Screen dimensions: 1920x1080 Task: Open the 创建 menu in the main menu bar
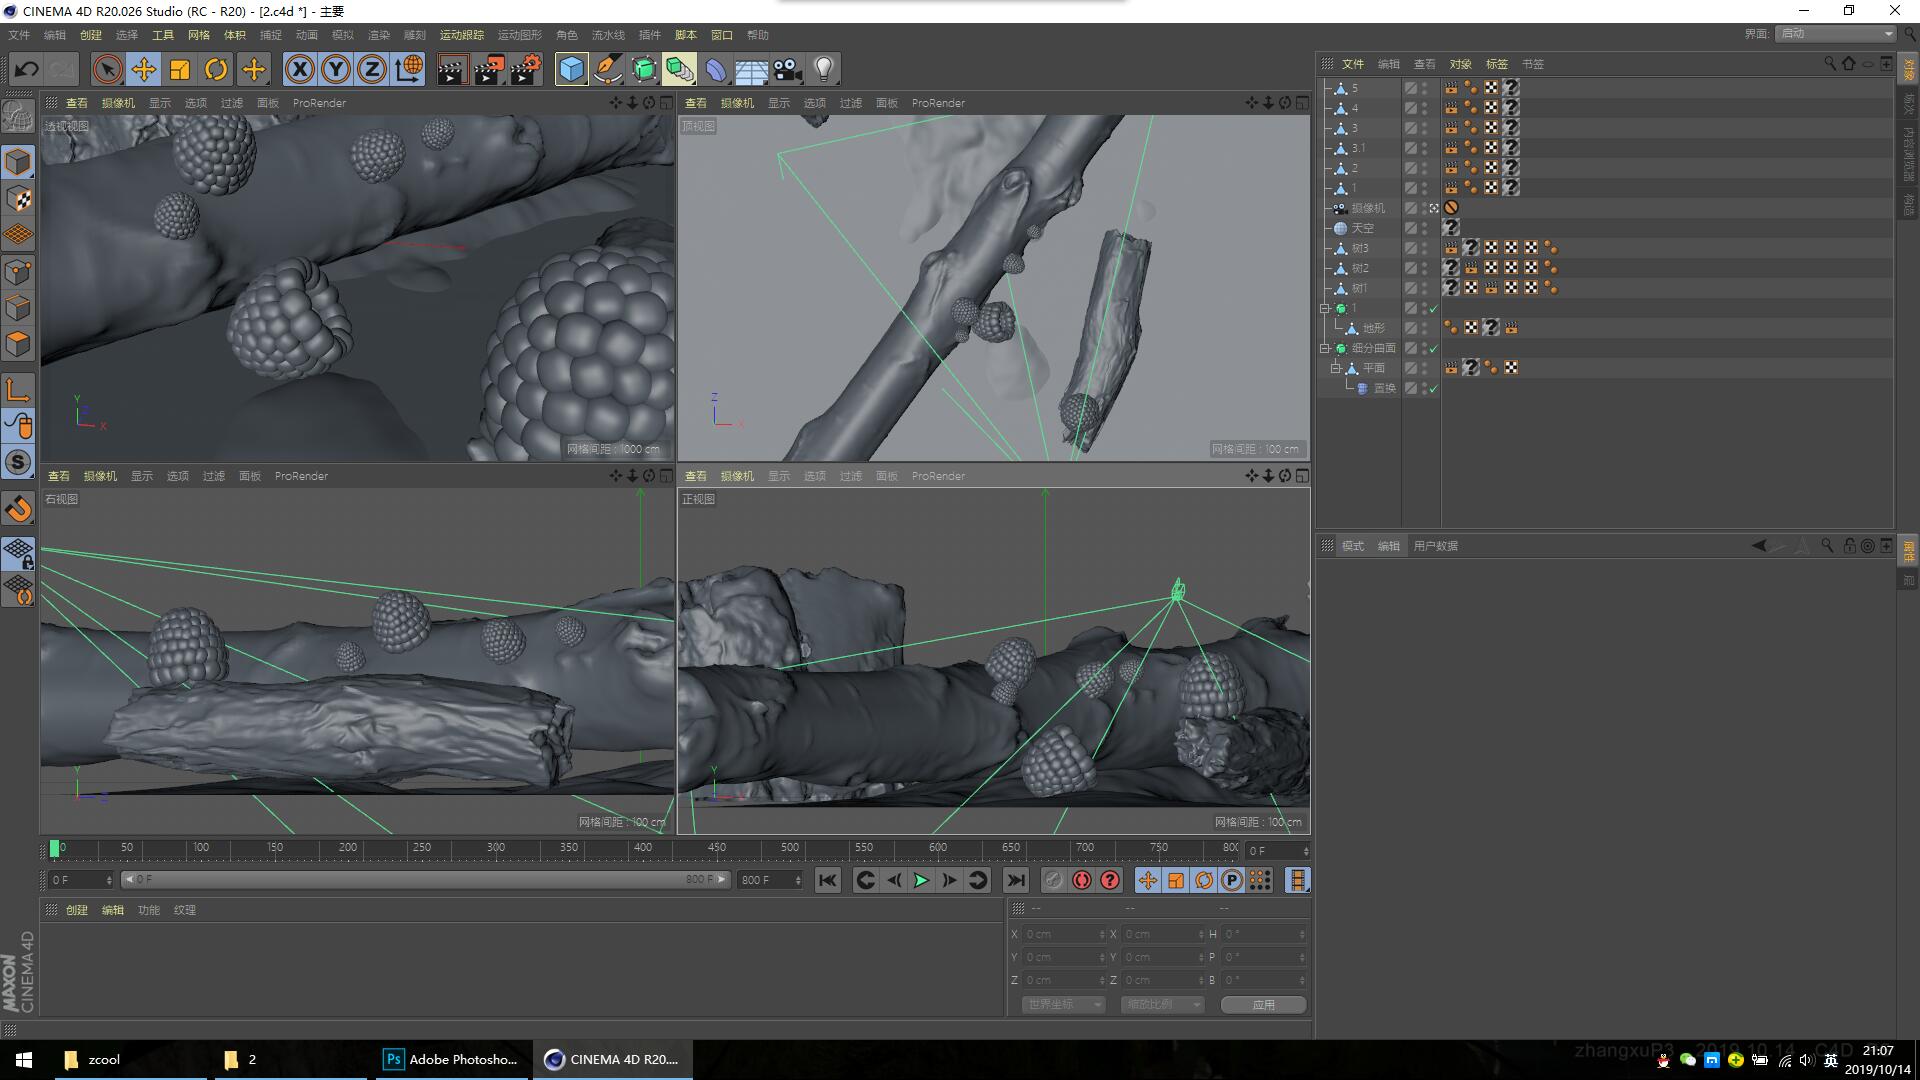click(x=91, y=35)
